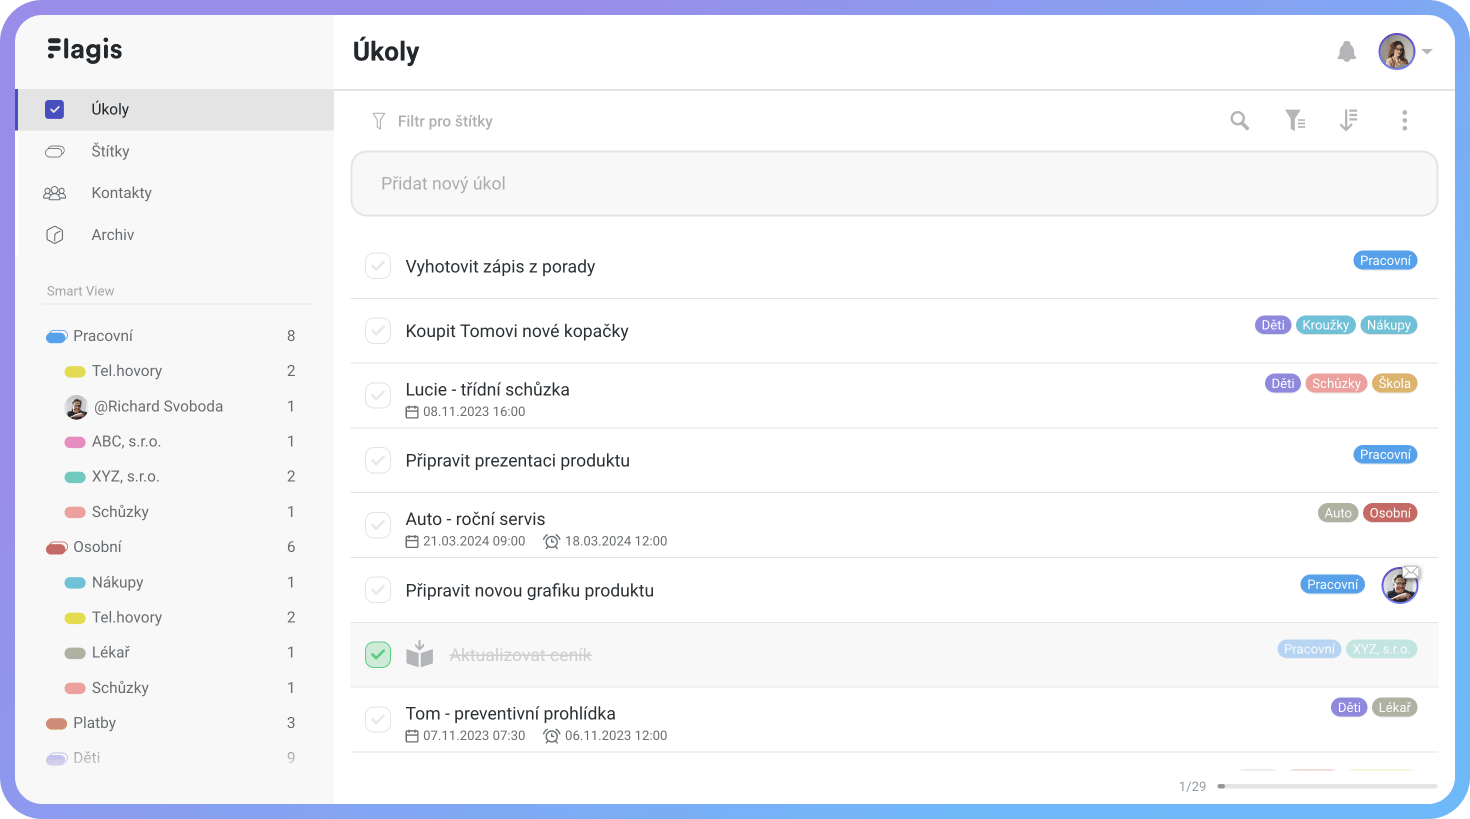The height and width of the screenshot is (819, 1470).
Task: Select the @Richard Svoboda smart view
Action: pyautogui.click(x=158, y=406)
